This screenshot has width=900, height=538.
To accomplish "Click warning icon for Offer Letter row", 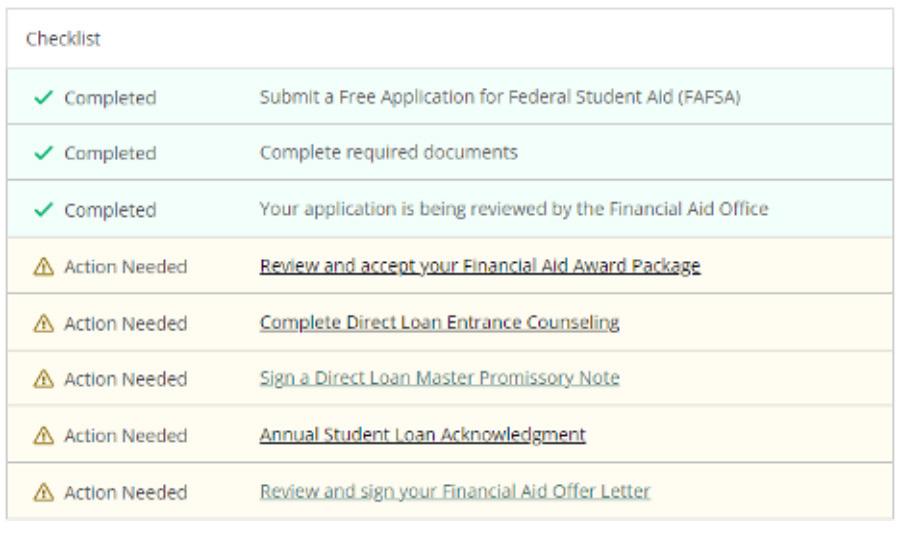I will click(x=43, y=492).
